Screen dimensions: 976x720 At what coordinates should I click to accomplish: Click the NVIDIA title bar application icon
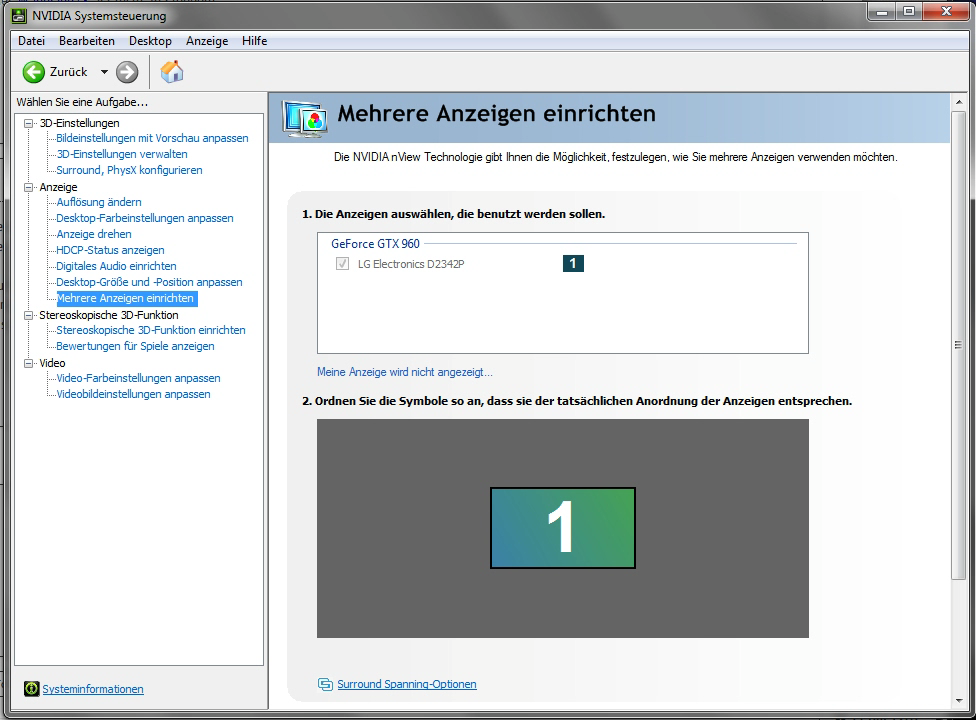click(x=19, y=16)
